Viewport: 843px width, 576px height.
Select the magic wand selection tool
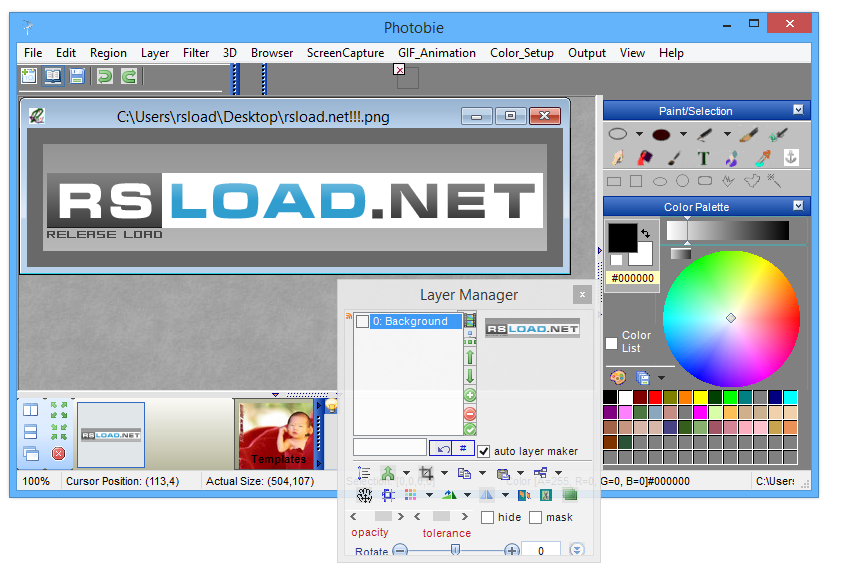[774, 181]
